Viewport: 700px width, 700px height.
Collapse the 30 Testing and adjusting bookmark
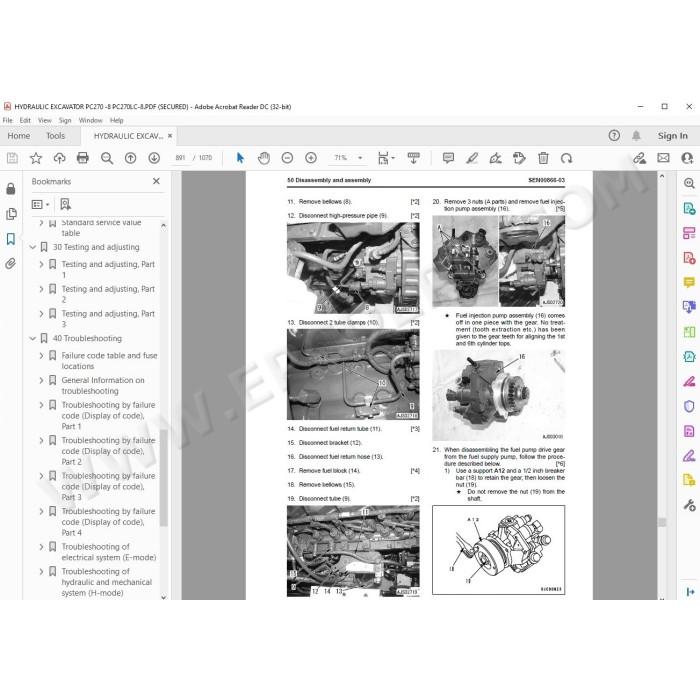[x=33, y=247]
